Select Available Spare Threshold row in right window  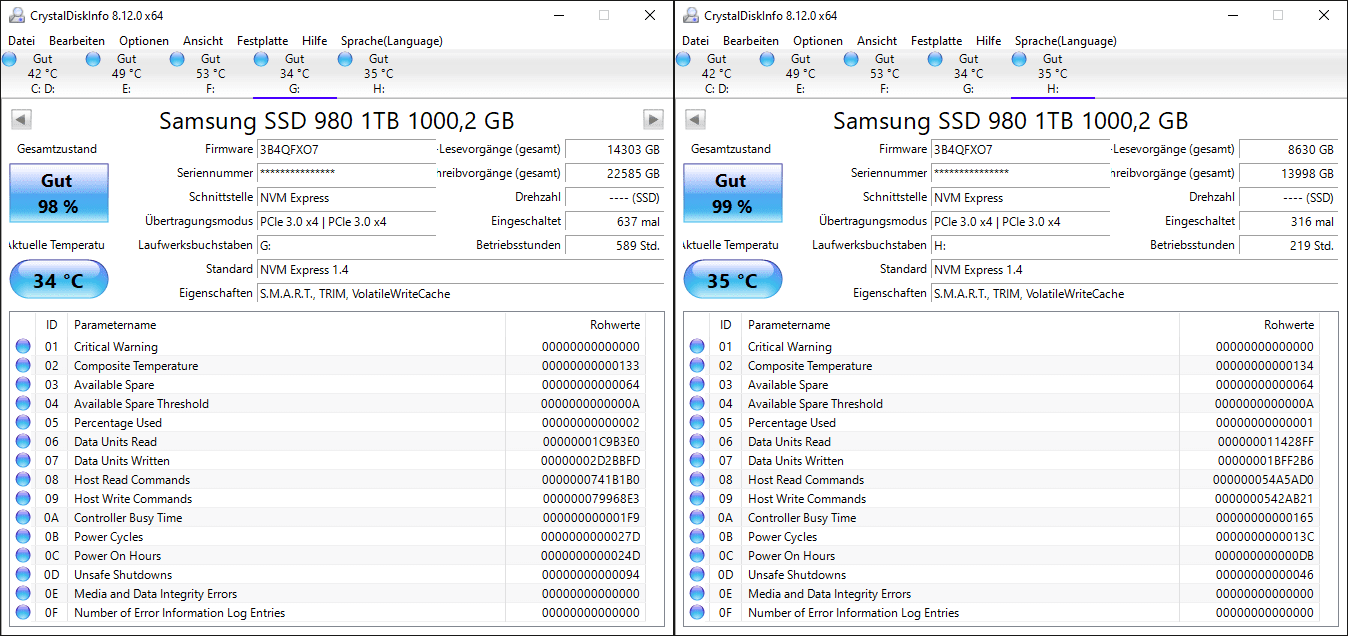pos(1003,404)
